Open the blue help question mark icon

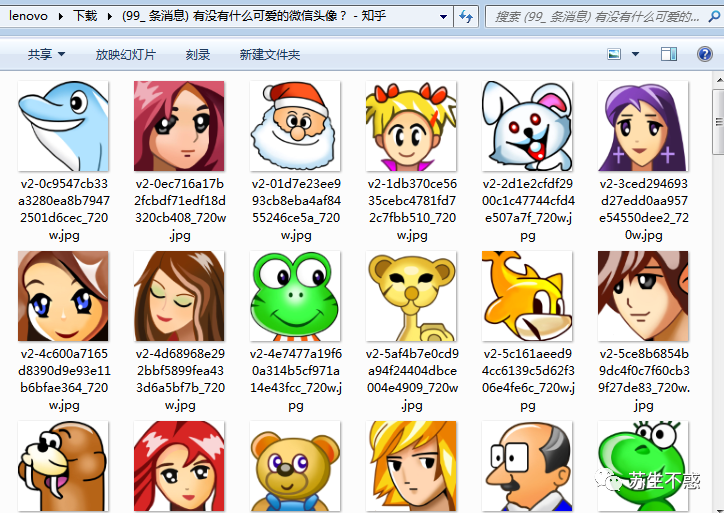pos(705,54)
